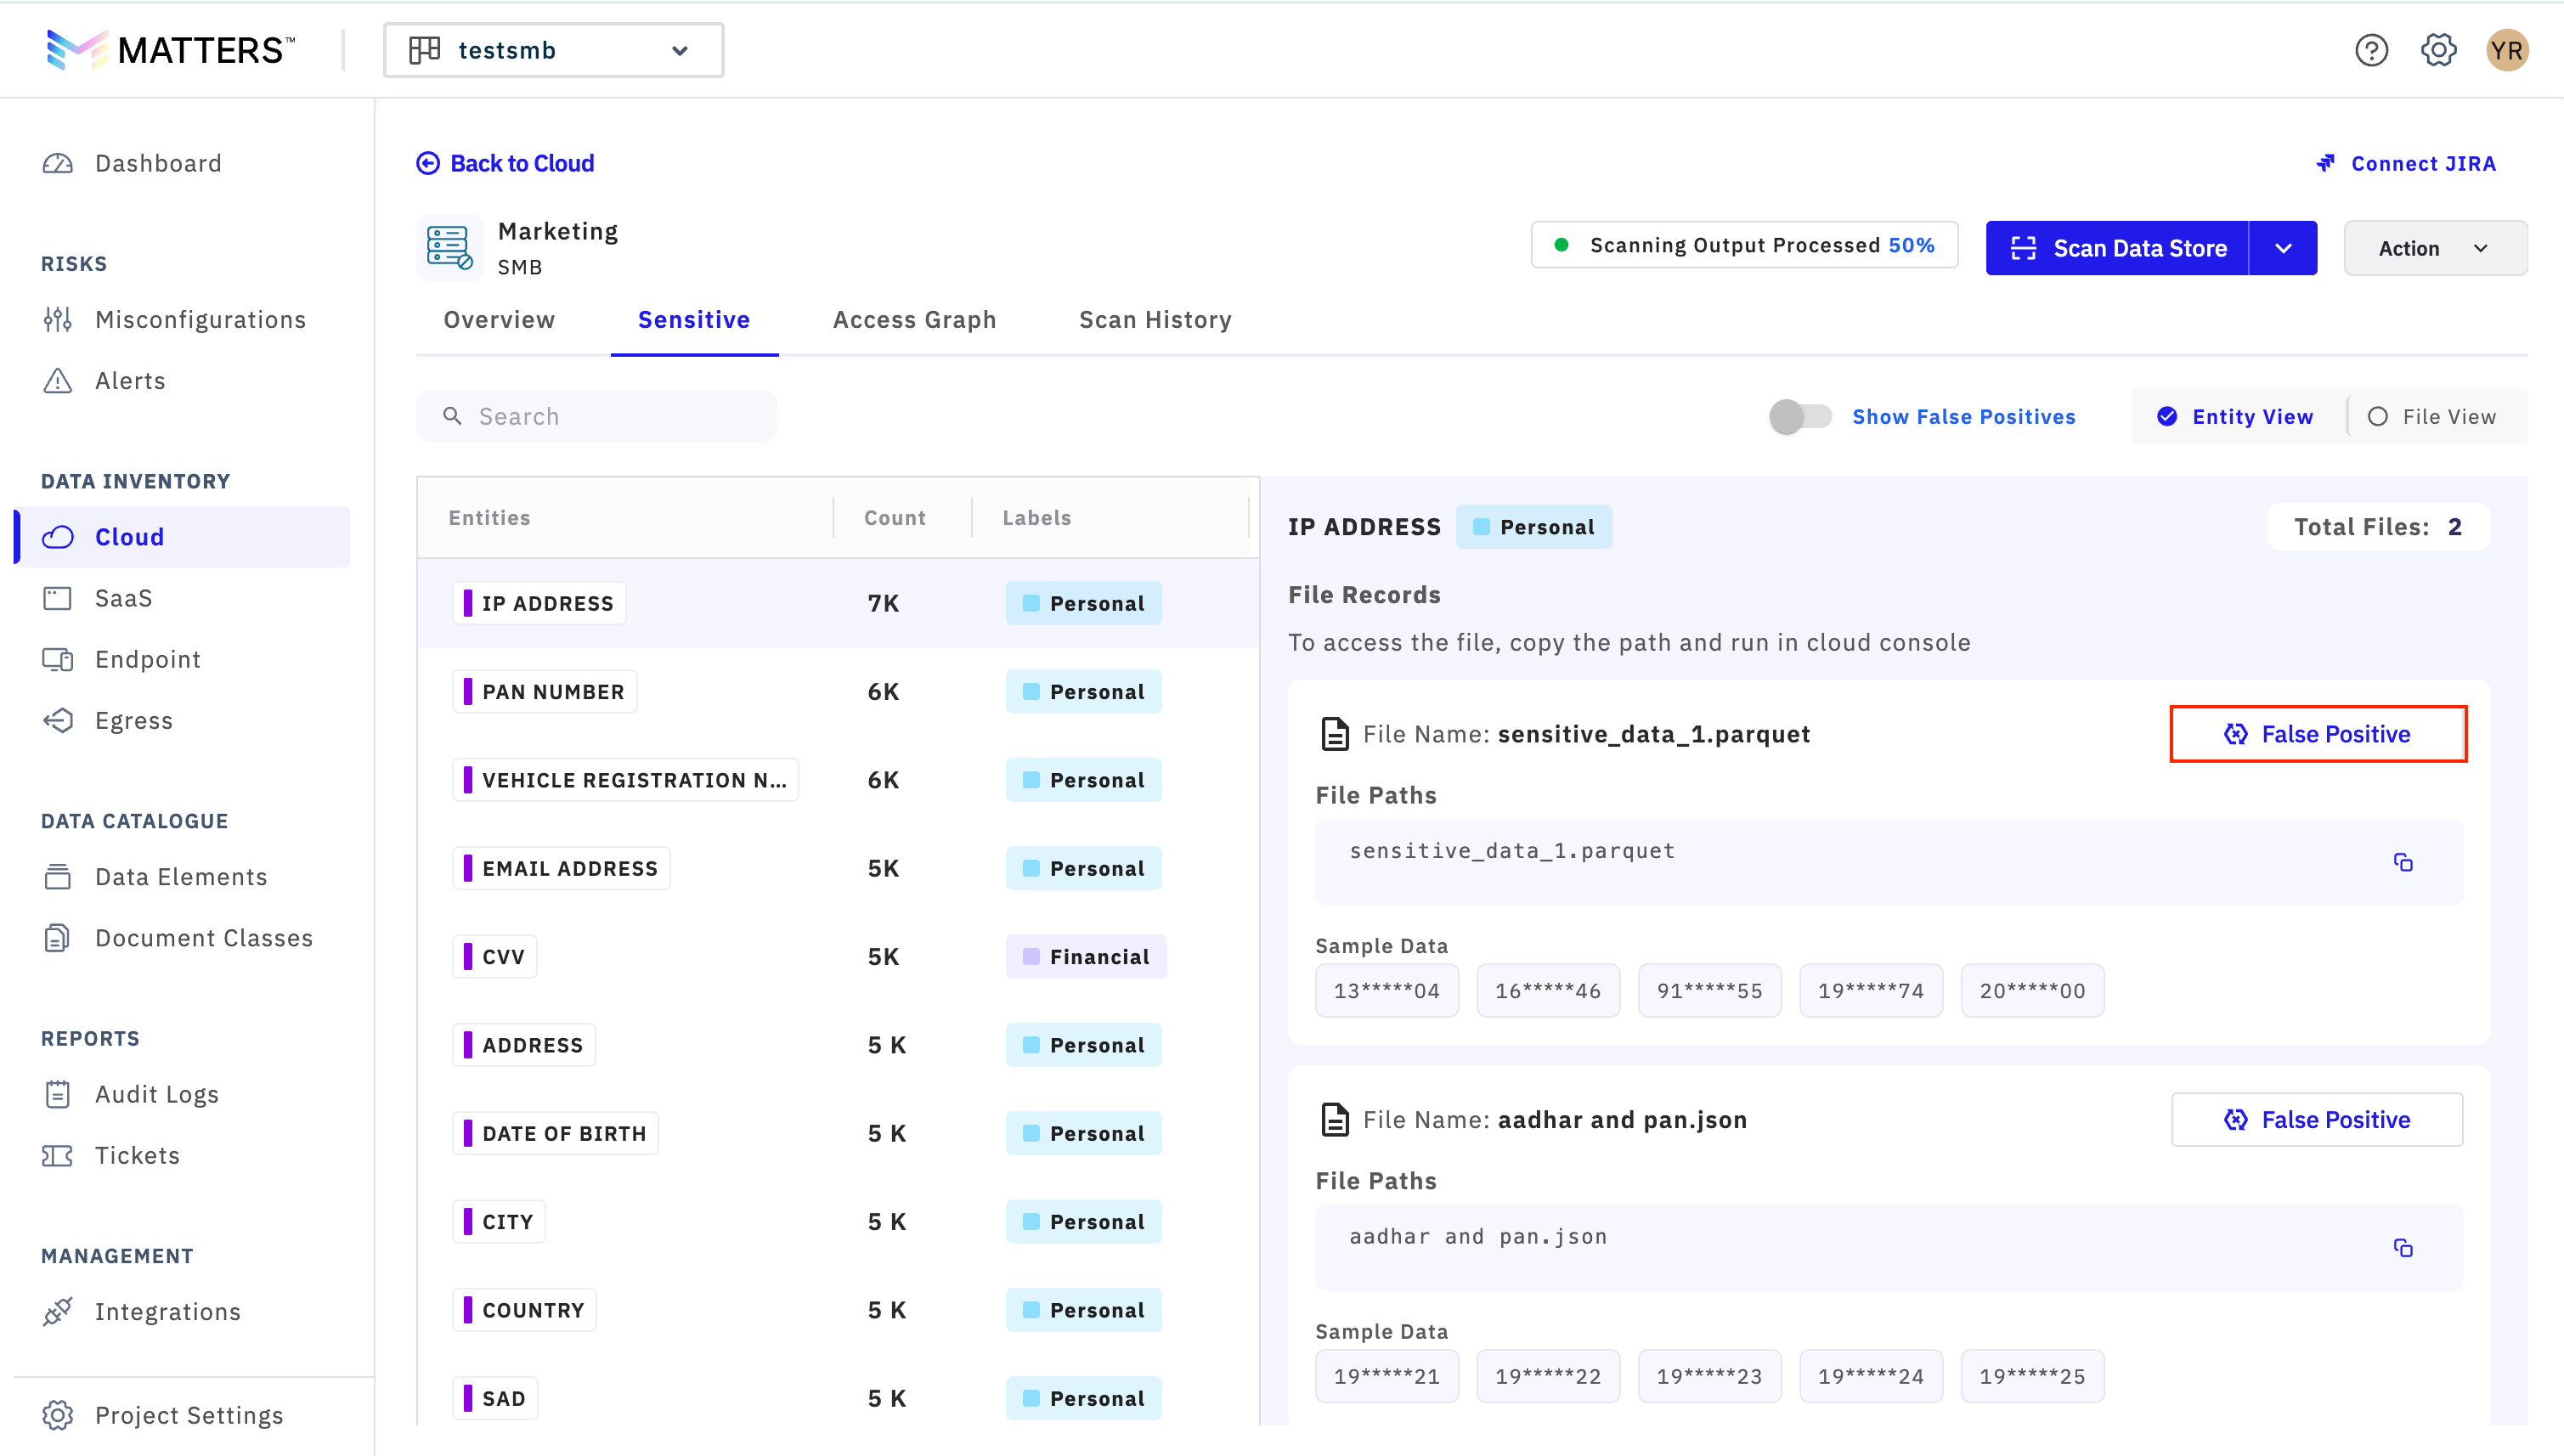The width and height of the screenshot is (2564, 1456).
Task: Click Show False Positives label
Action: pyautogui.click(x=1963, y=416)
